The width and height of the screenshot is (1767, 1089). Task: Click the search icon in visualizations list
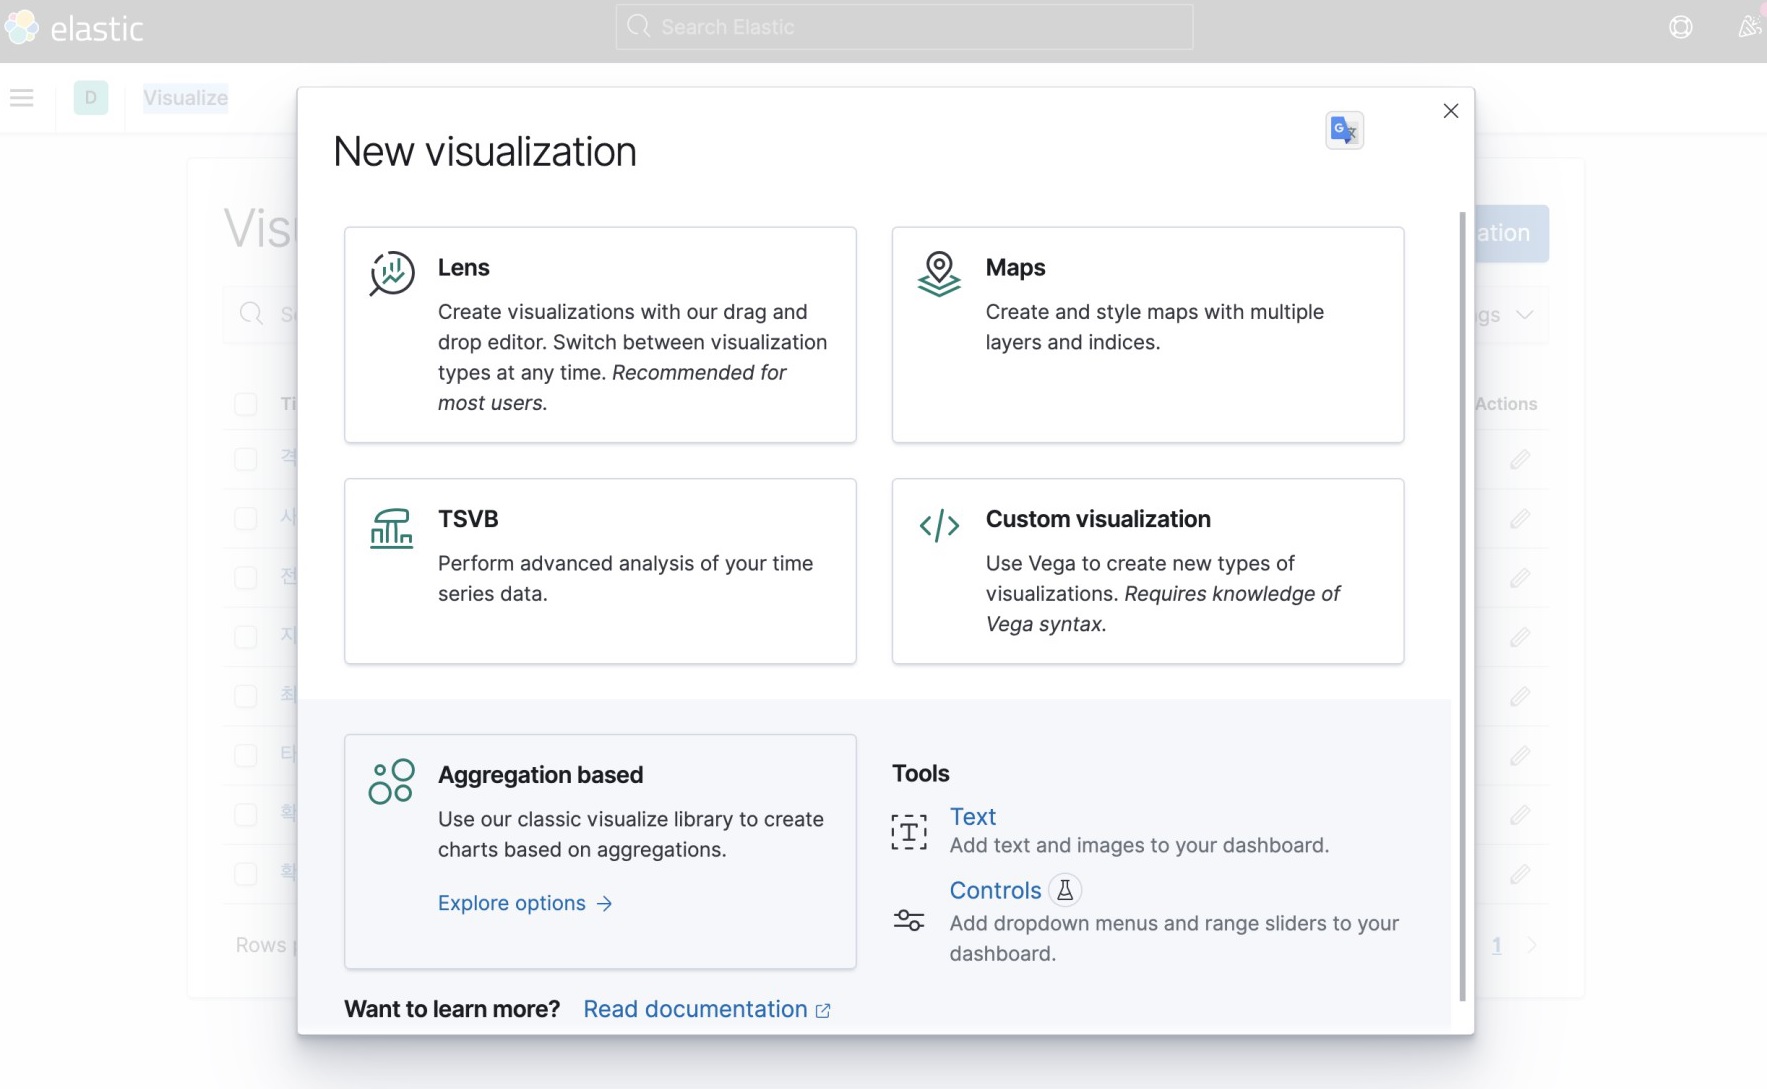[252, 314]
